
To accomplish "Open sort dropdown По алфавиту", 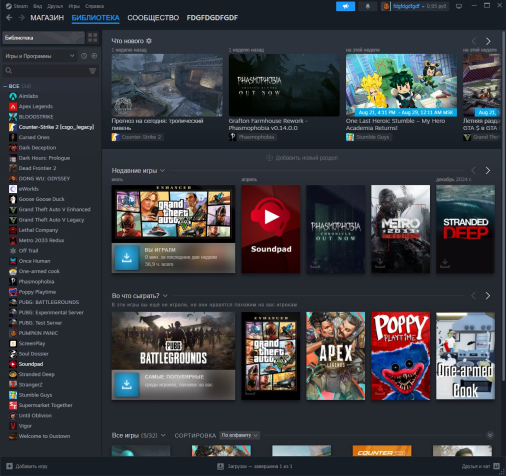I will pos(240,435).
